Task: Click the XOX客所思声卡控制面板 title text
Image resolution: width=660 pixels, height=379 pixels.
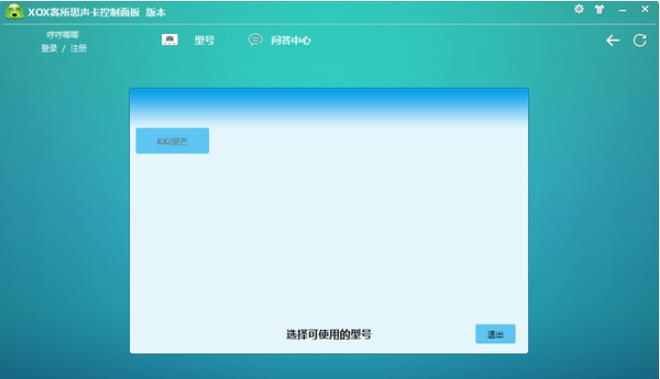Action: click(84, 12)
